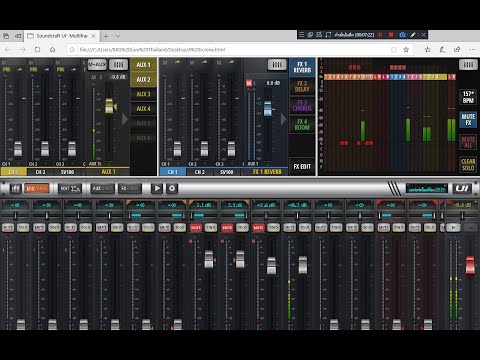The image size is (480, 360).
Task: Open the share icon in browser
Action: 457,50
